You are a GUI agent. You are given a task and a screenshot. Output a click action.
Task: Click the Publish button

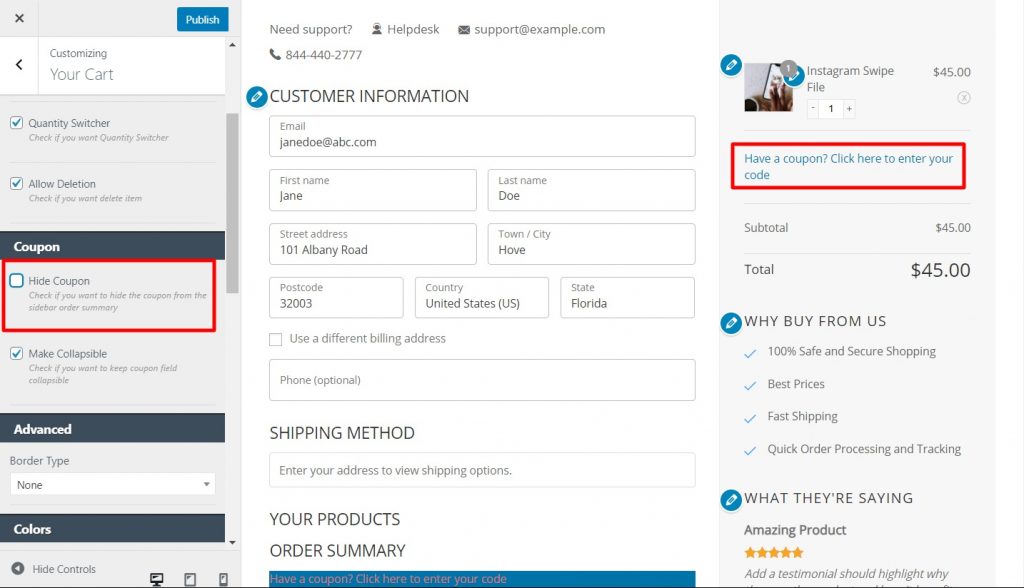[x=202, y=20]
